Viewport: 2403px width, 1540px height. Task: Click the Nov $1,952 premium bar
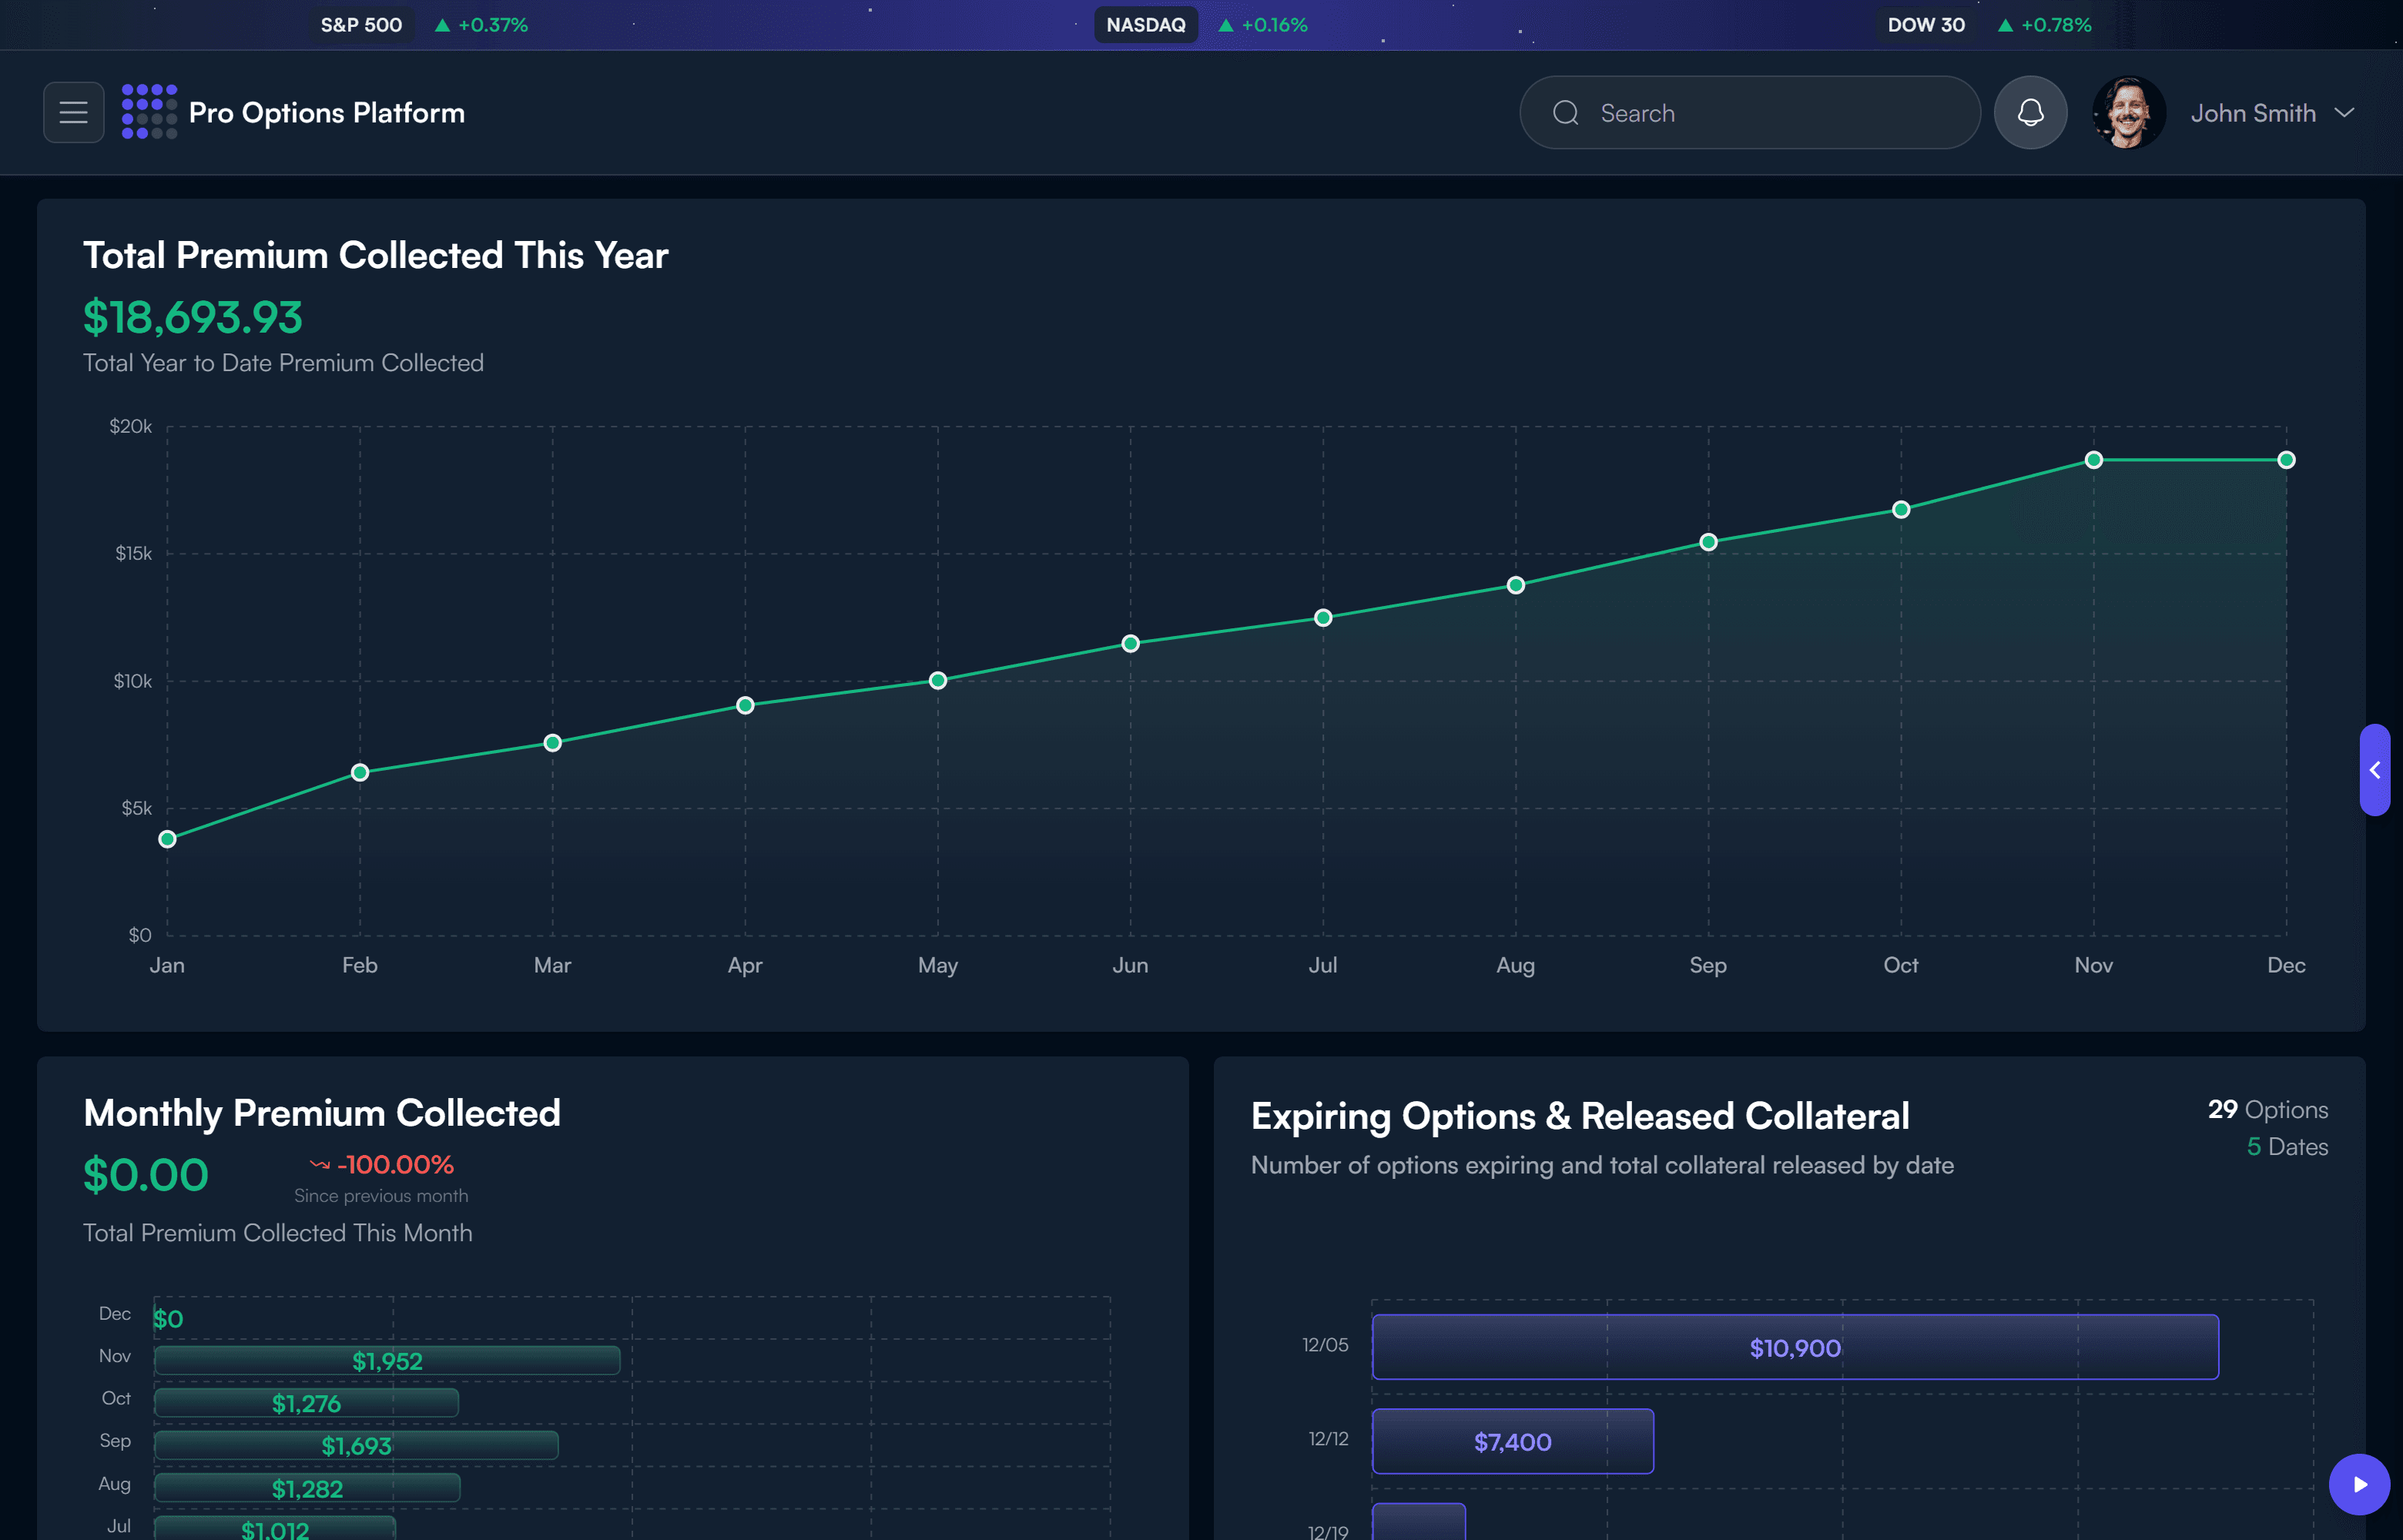[387, 1360]
